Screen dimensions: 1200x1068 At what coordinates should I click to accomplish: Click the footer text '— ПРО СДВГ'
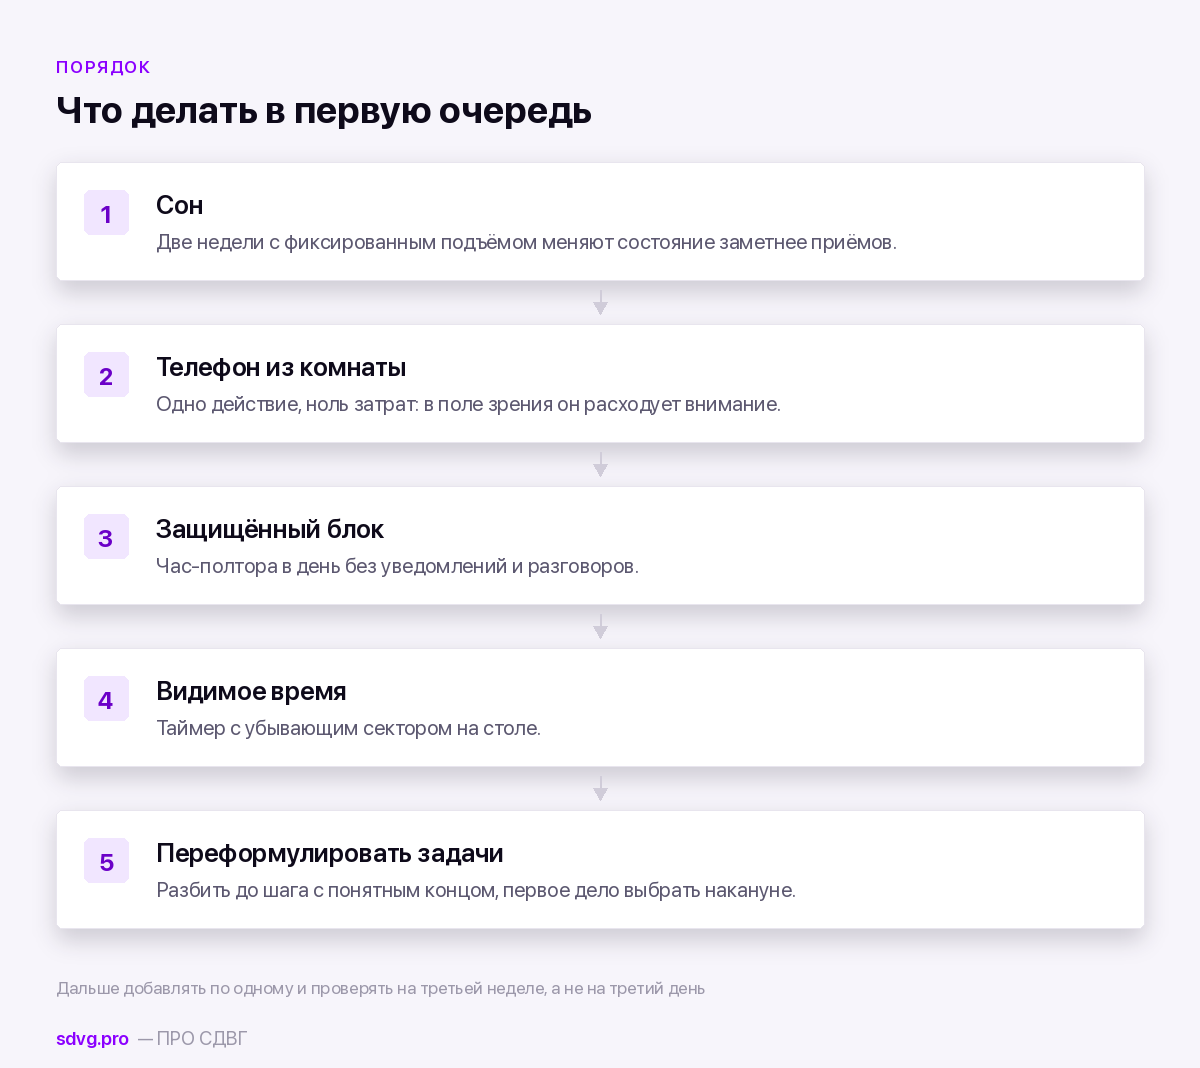pos(192,1039)
